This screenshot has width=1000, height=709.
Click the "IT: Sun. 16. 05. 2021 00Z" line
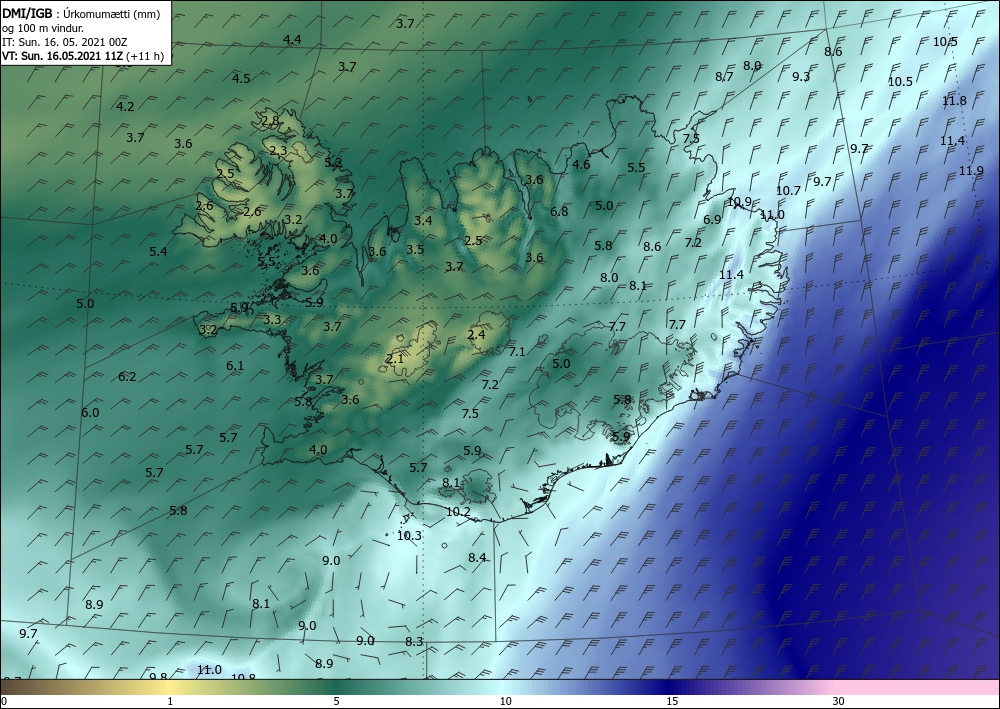pyautogui.click(x=64, y=41)
